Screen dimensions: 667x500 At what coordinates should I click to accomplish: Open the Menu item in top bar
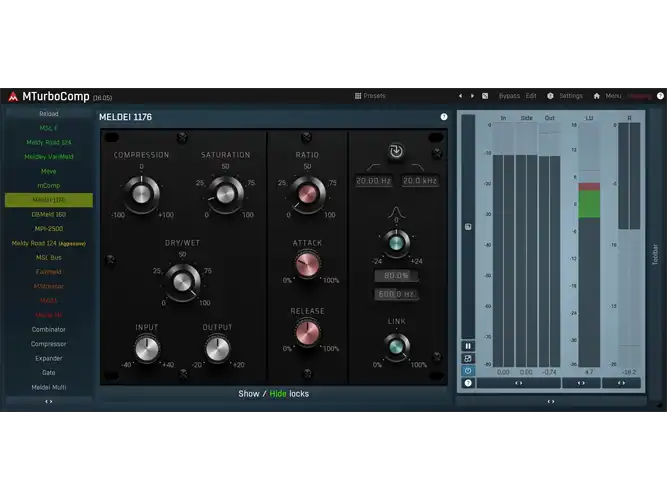613,96
